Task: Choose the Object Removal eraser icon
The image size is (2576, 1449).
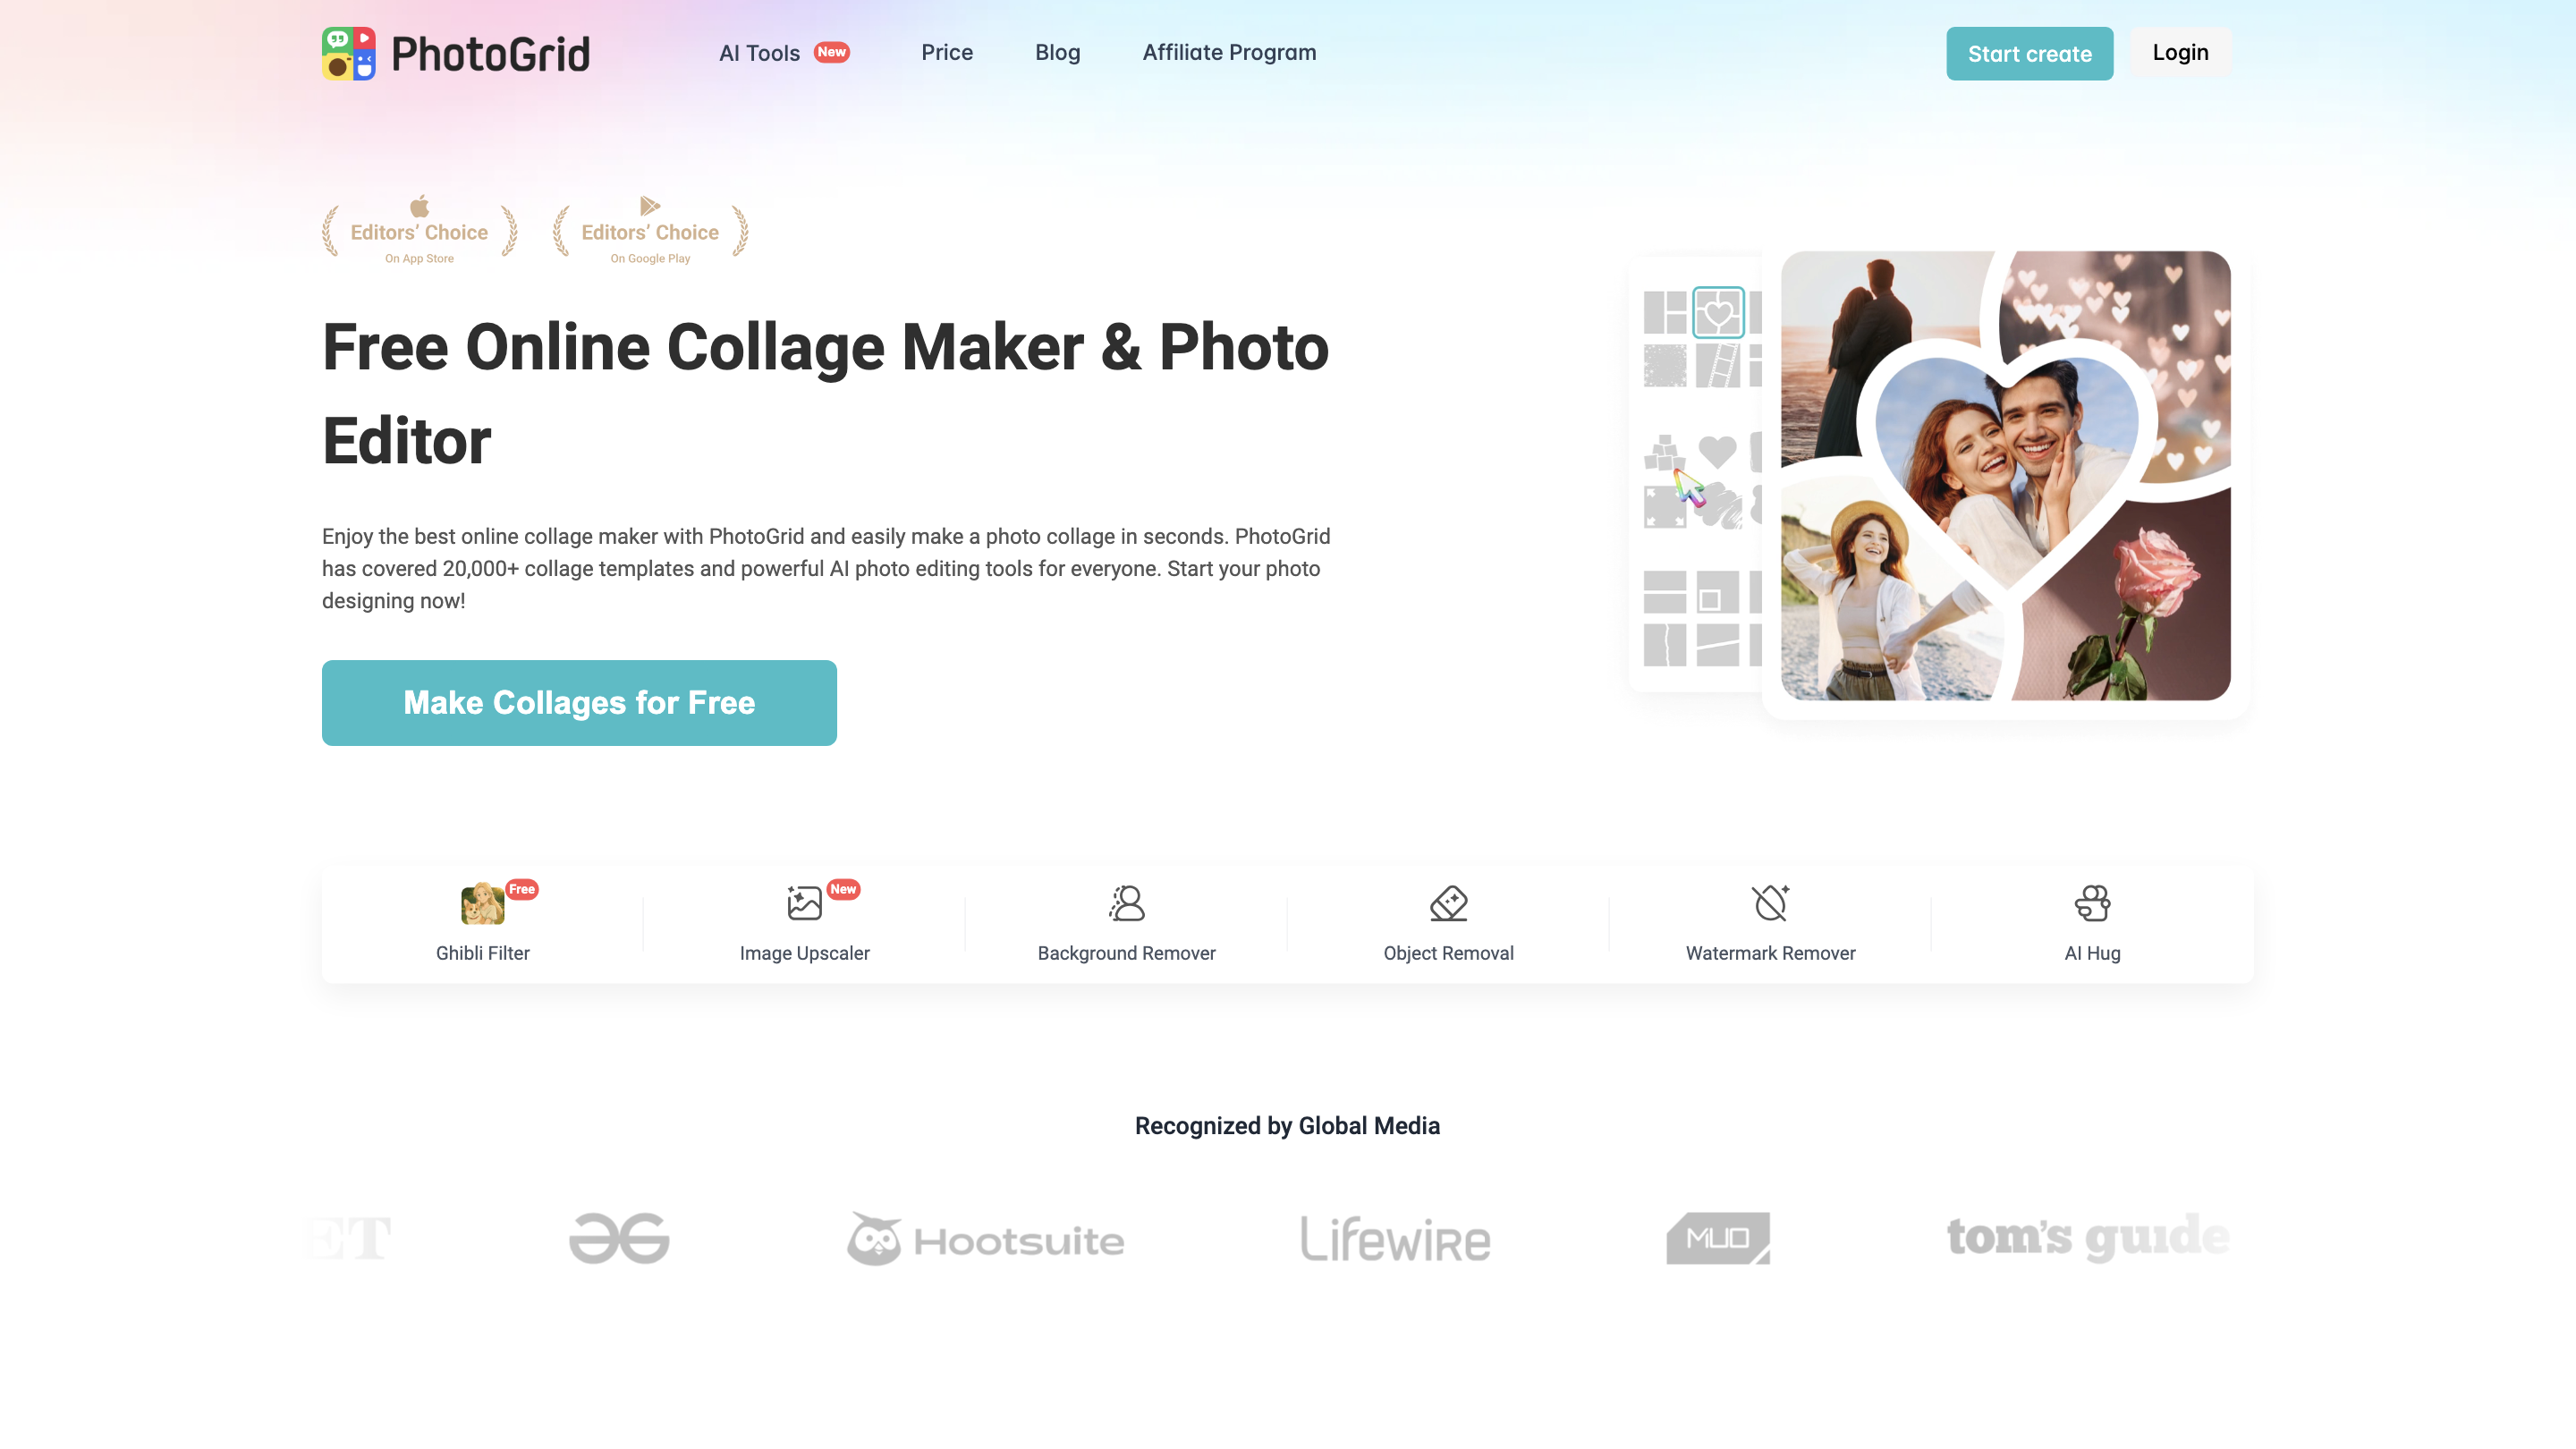Action: pos(1448,903)
